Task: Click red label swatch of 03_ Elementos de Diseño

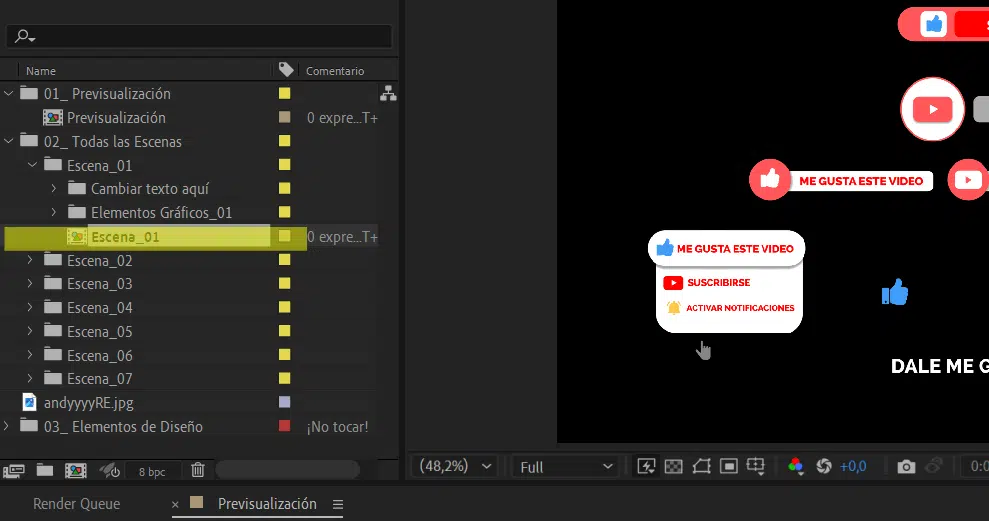Action: pos(284,426)
